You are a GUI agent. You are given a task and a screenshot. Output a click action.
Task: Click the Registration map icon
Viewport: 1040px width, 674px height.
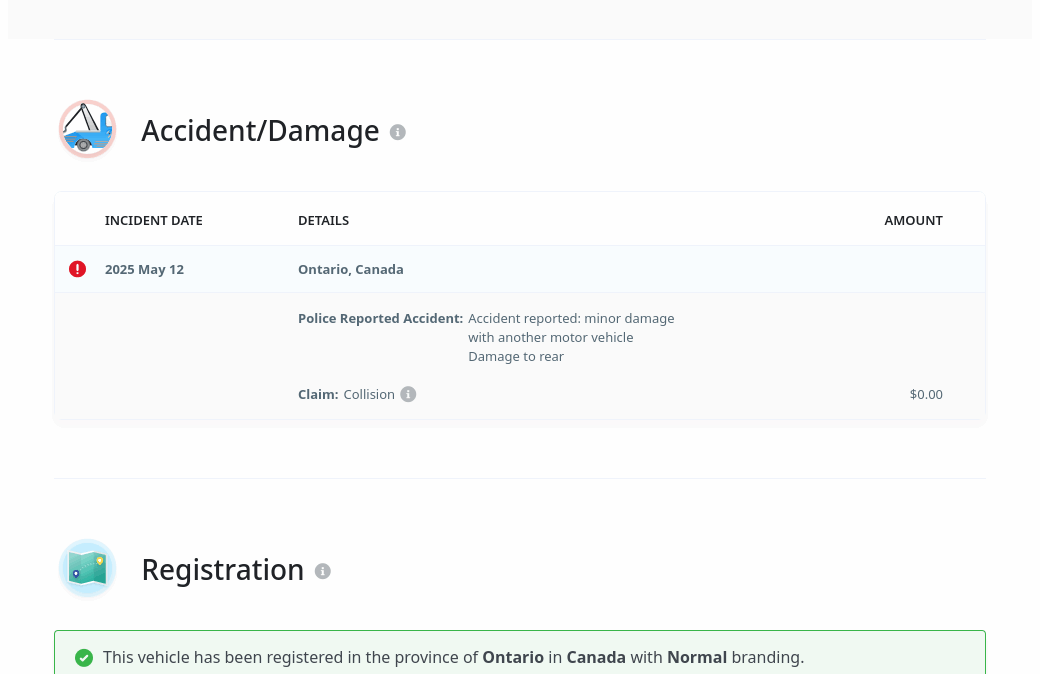point(88,568)
